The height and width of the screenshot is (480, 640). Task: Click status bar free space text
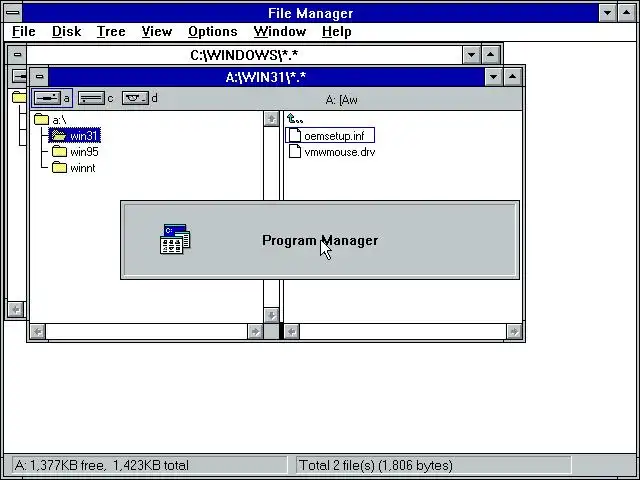(x=102, y=465)
